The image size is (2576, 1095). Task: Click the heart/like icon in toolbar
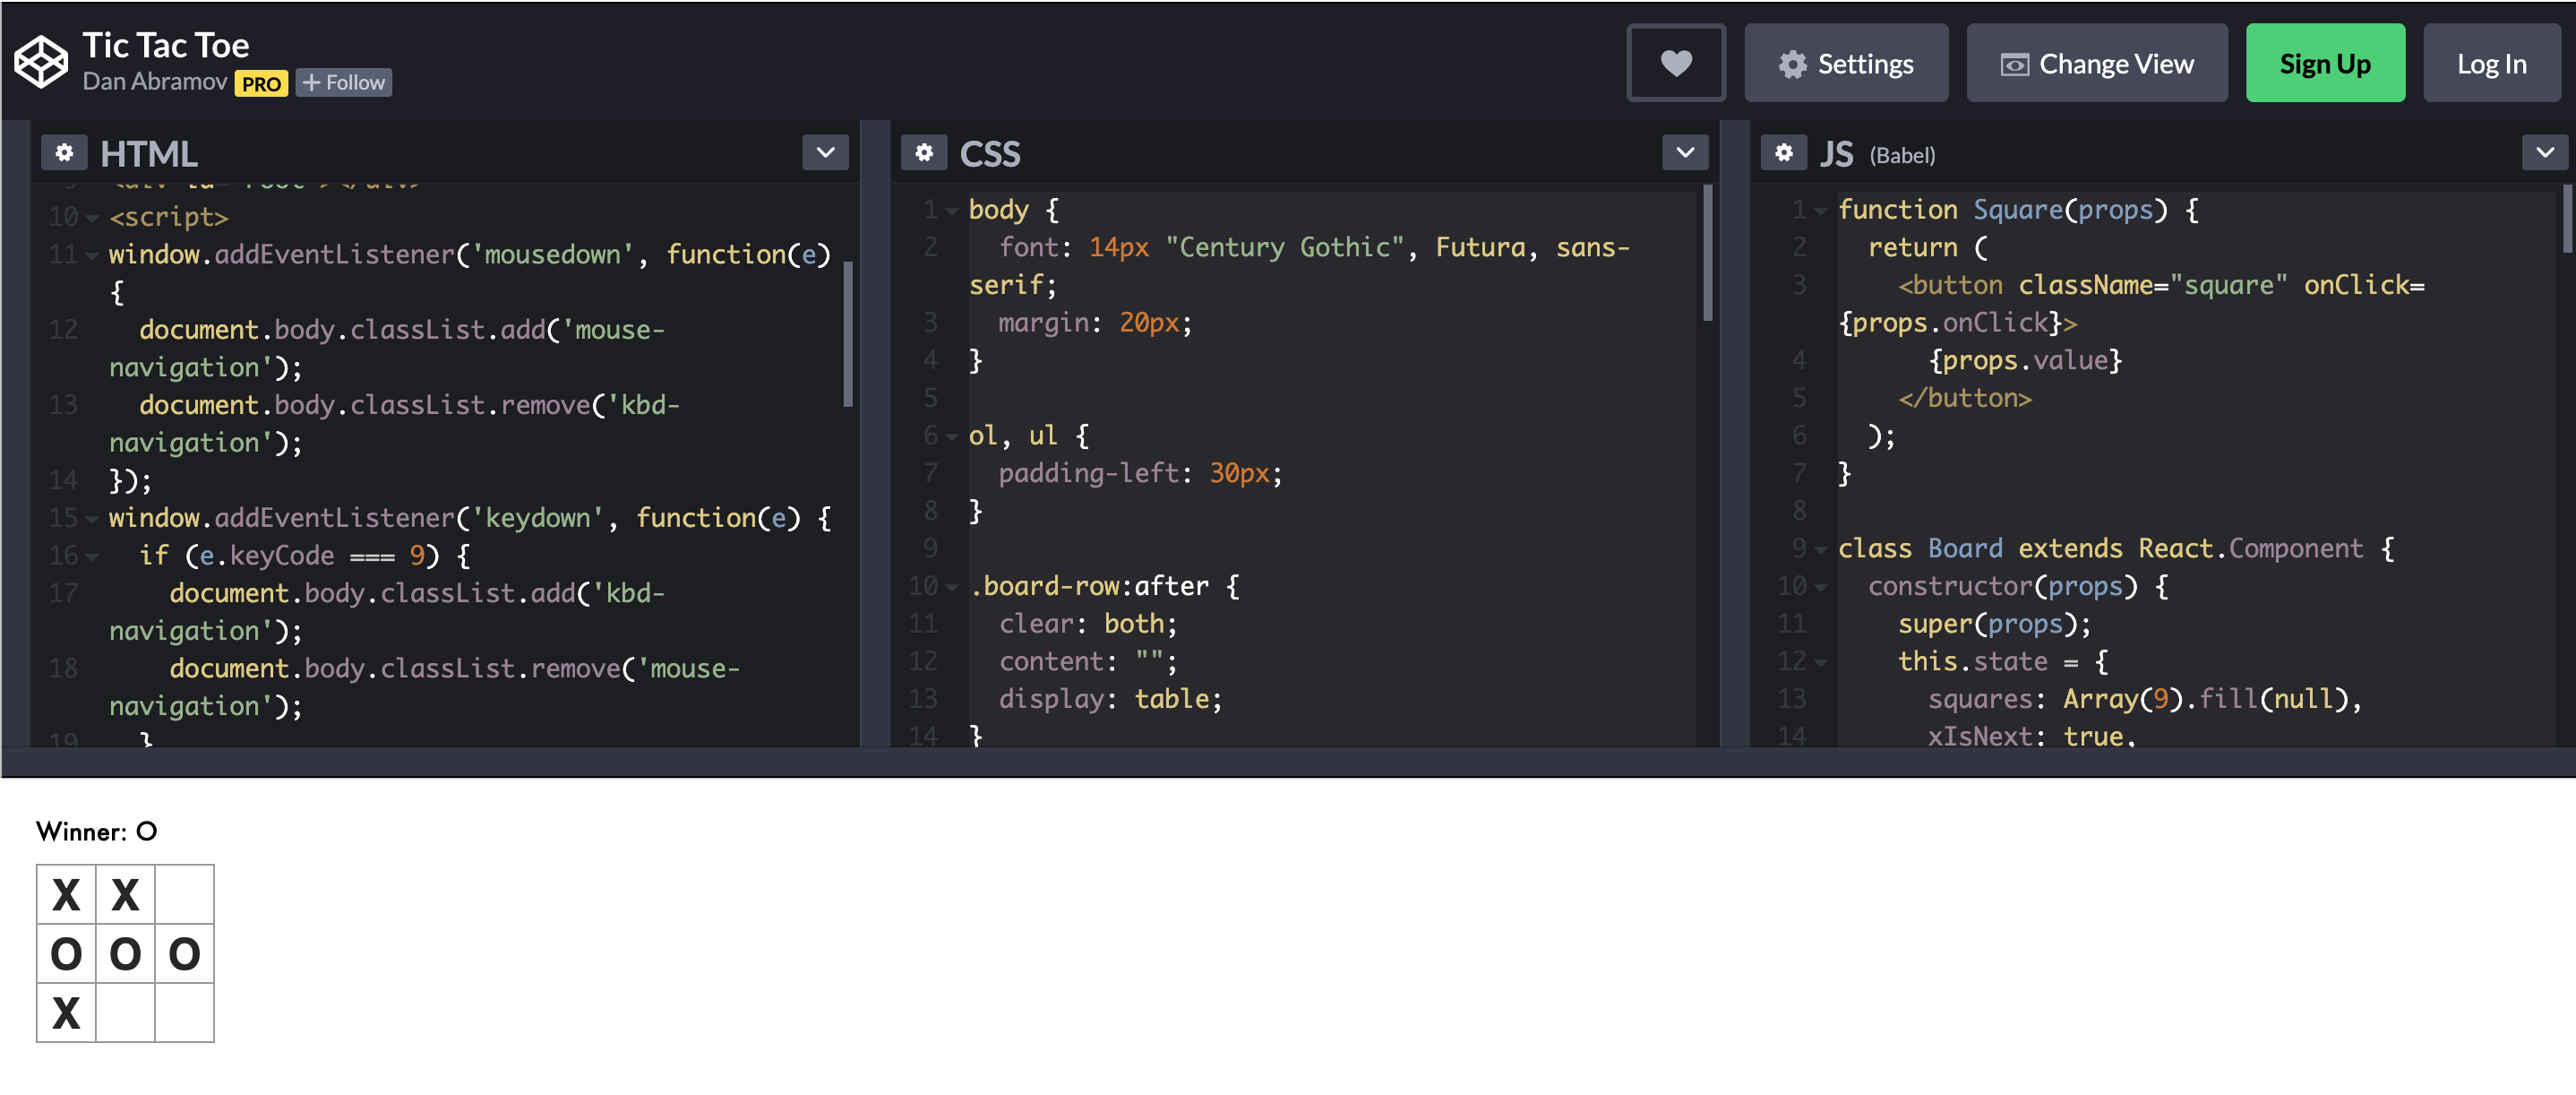pos(1676,63)
